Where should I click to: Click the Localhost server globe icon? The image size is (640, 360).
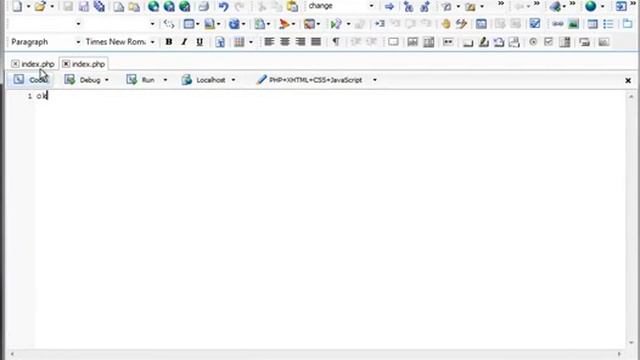coord(187,80)
